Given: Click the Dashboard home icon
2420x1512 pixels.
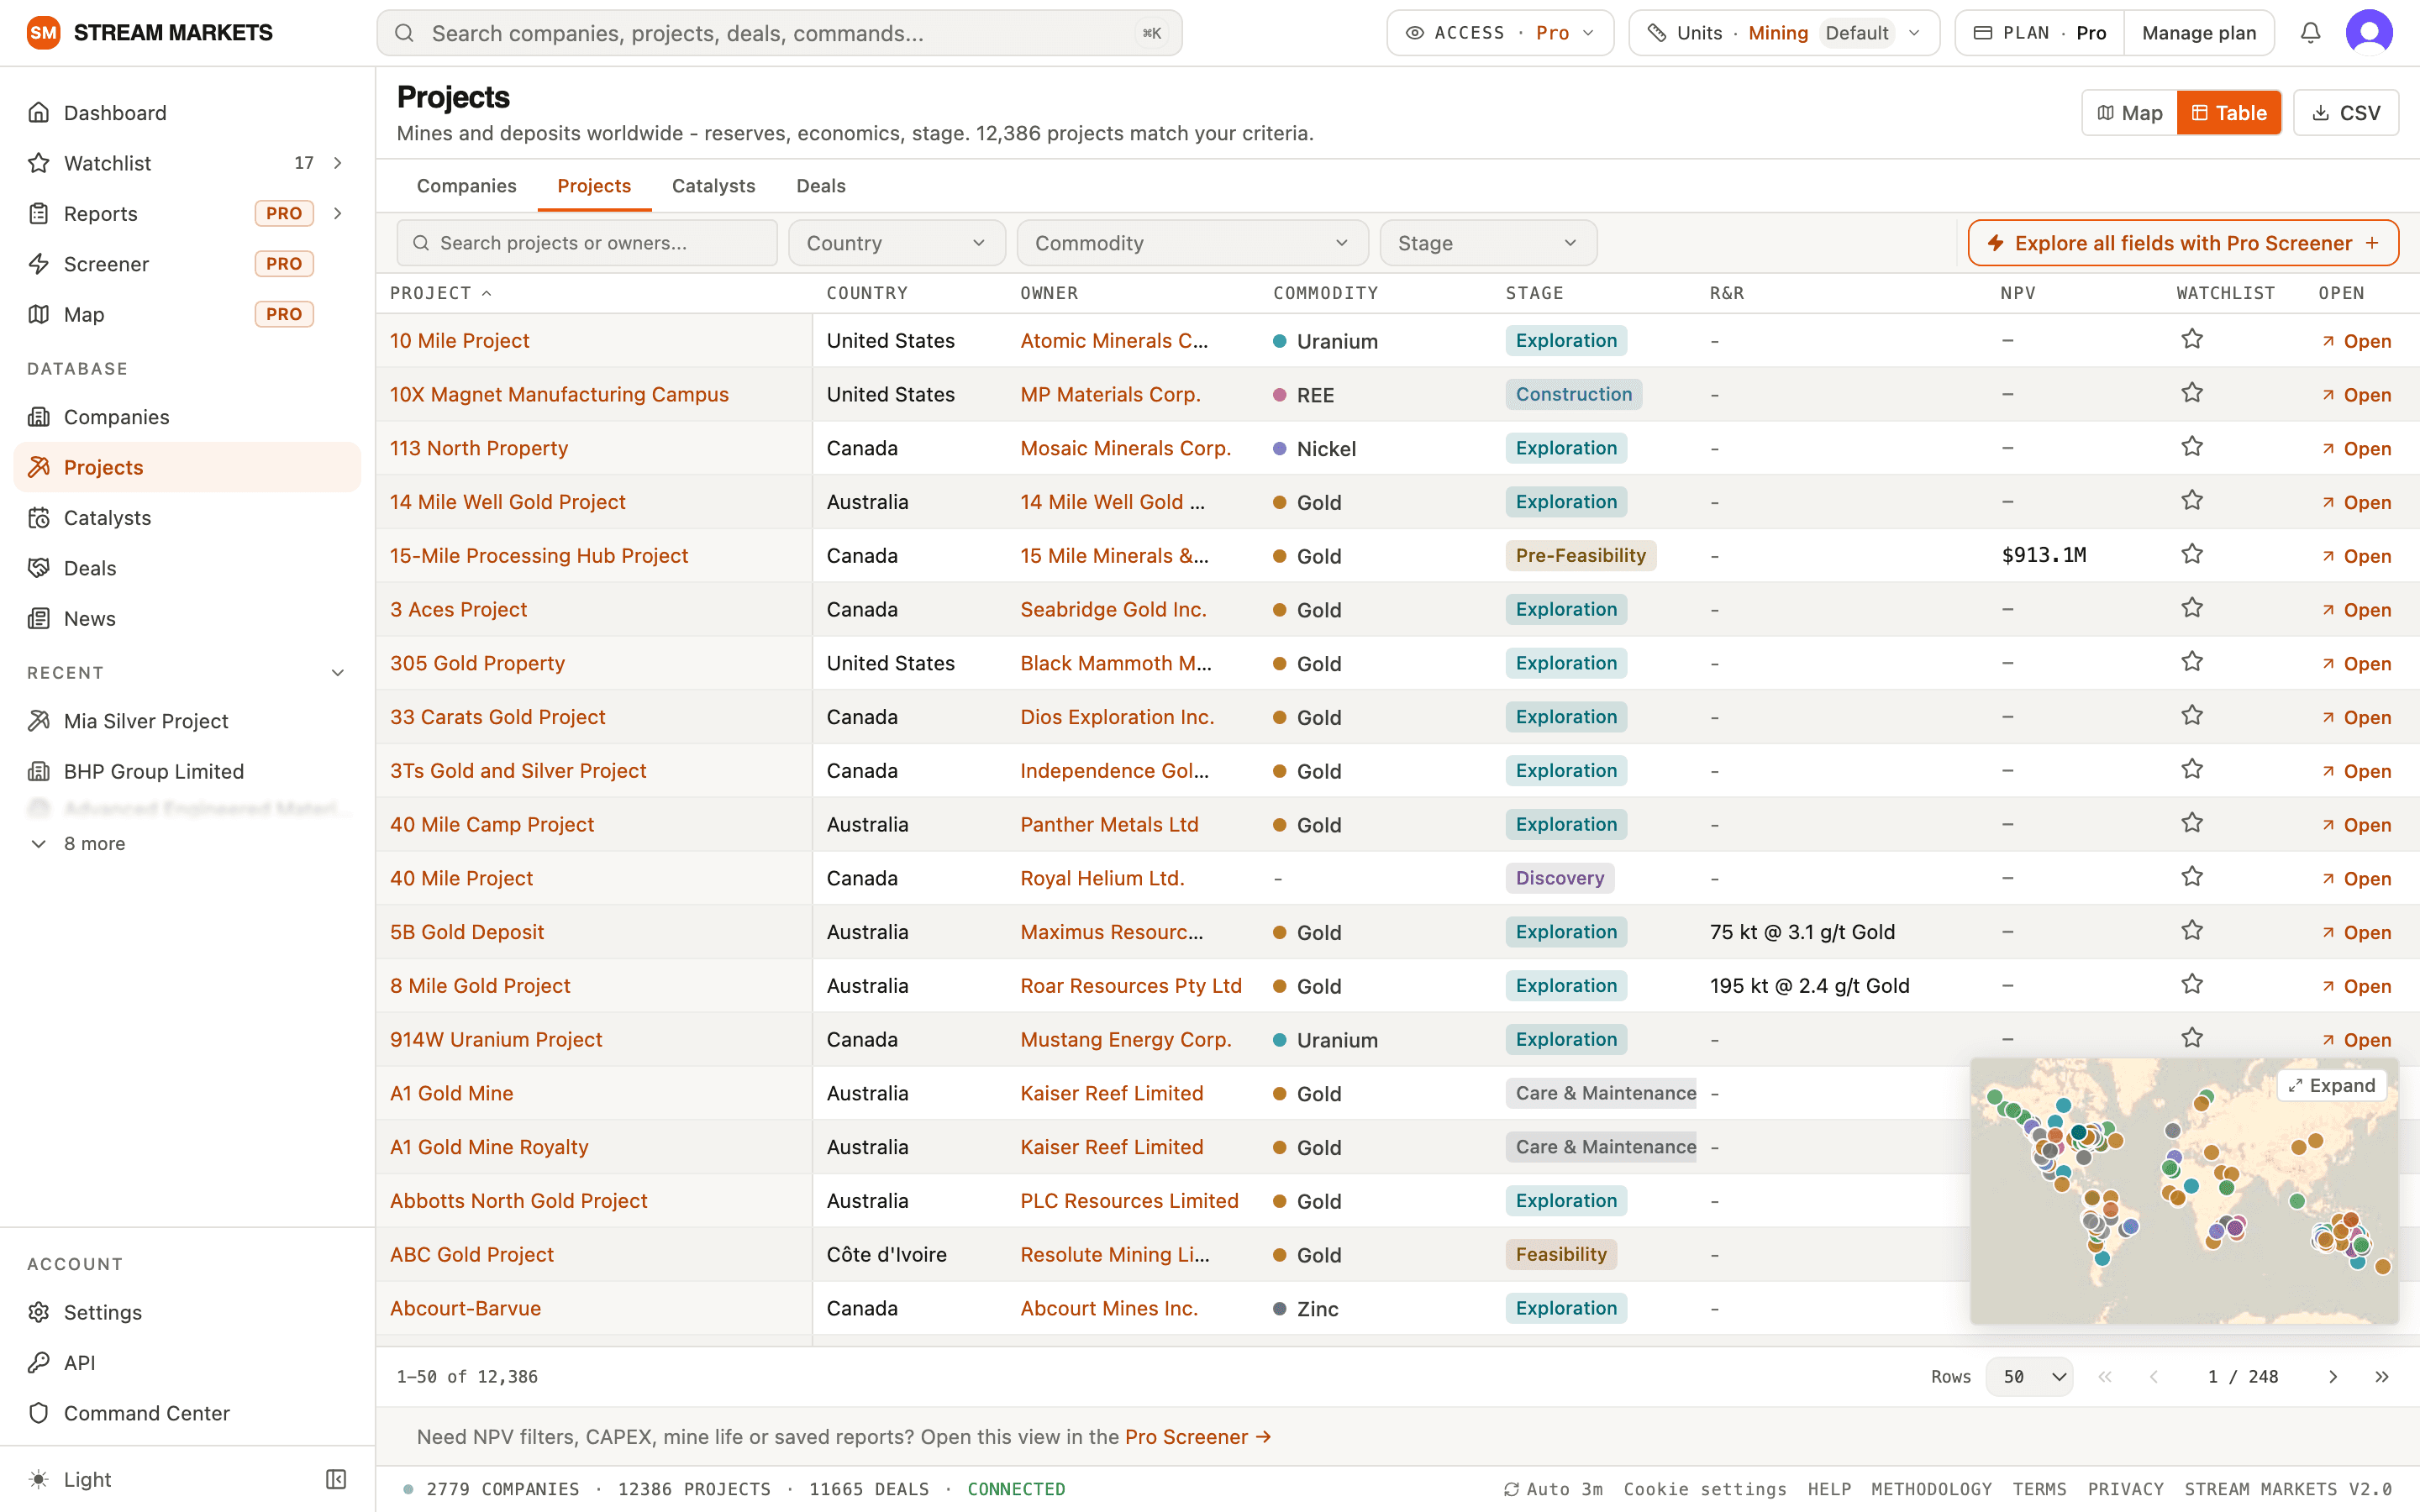Looking at the screenshot, I should (39, 112).
